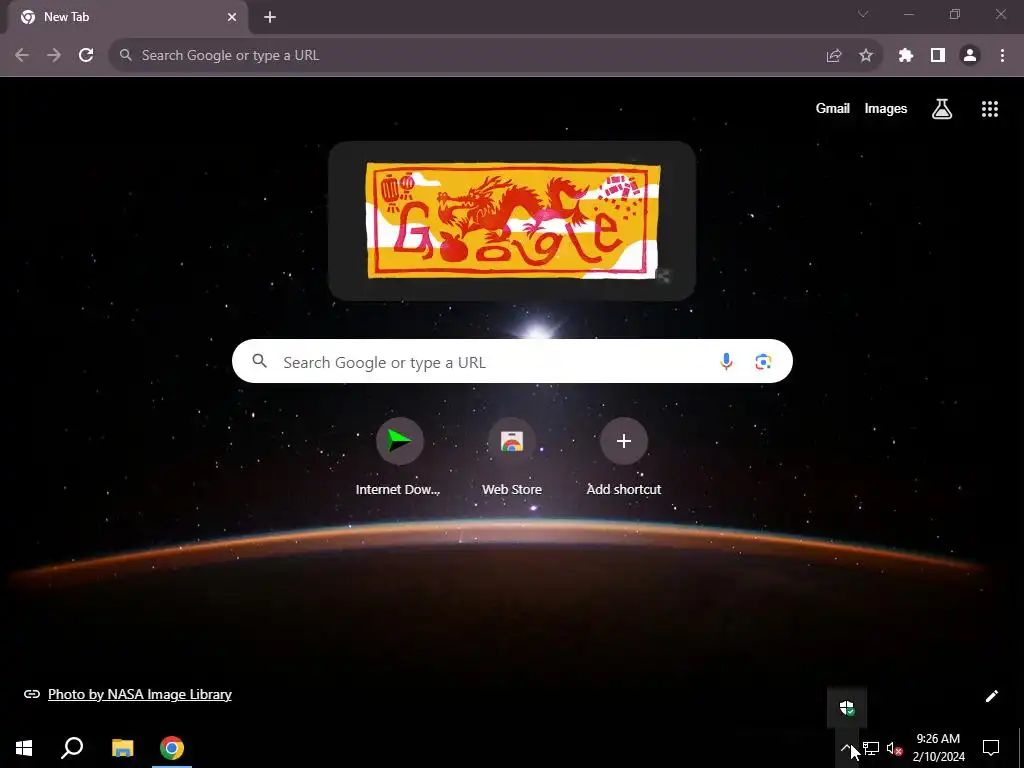Open the Extensions puzzle icon
The image size is (1024, 768).
coord(906,56)
